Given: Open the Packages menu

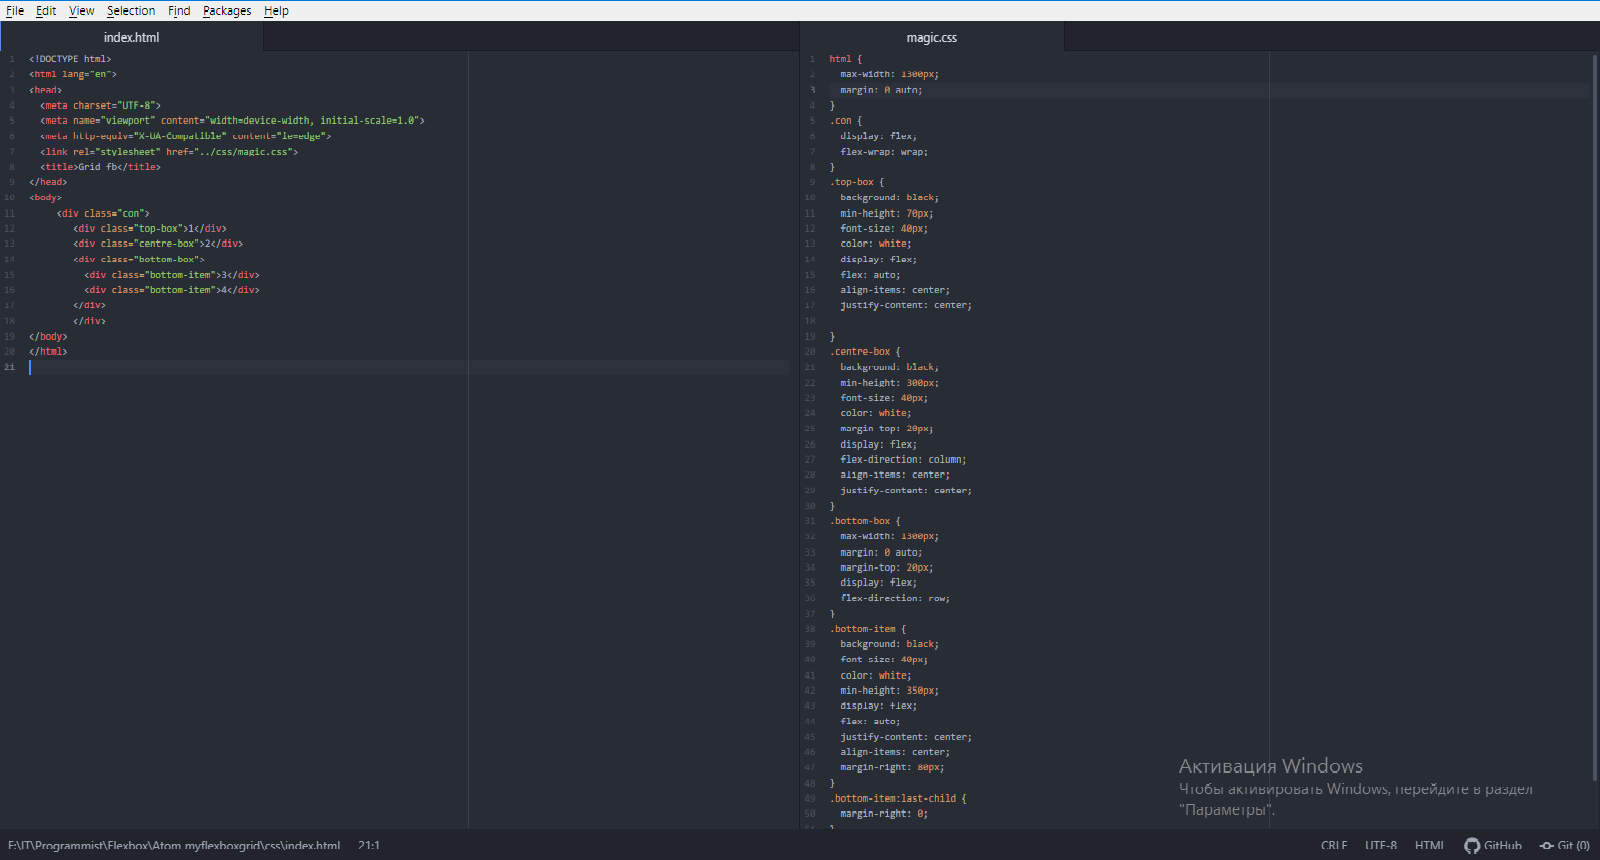Looking at the screenshot, I should click(227, 11).
